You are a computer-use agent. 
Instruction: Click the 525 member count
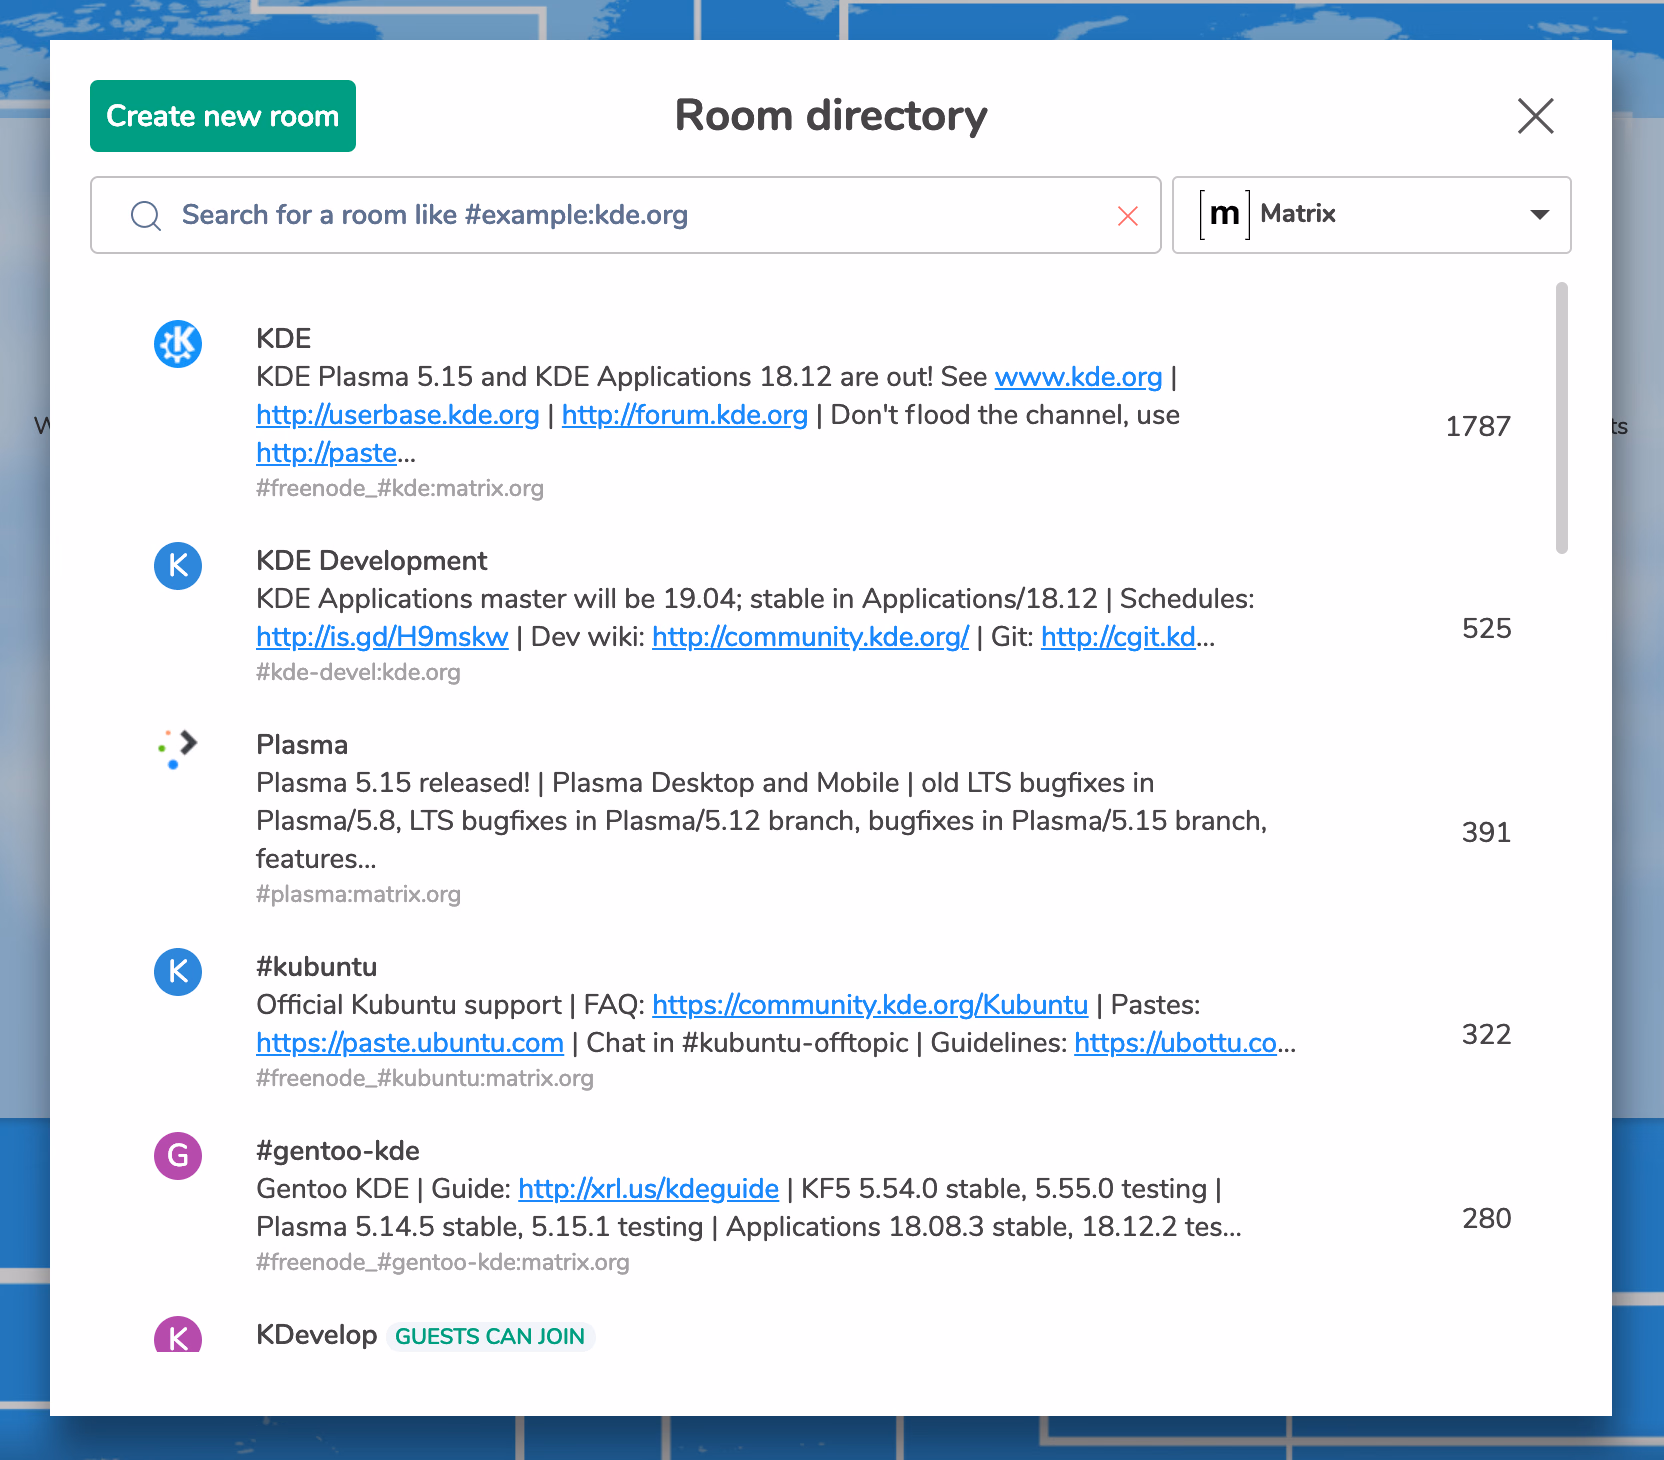(x=1487, y=629)
